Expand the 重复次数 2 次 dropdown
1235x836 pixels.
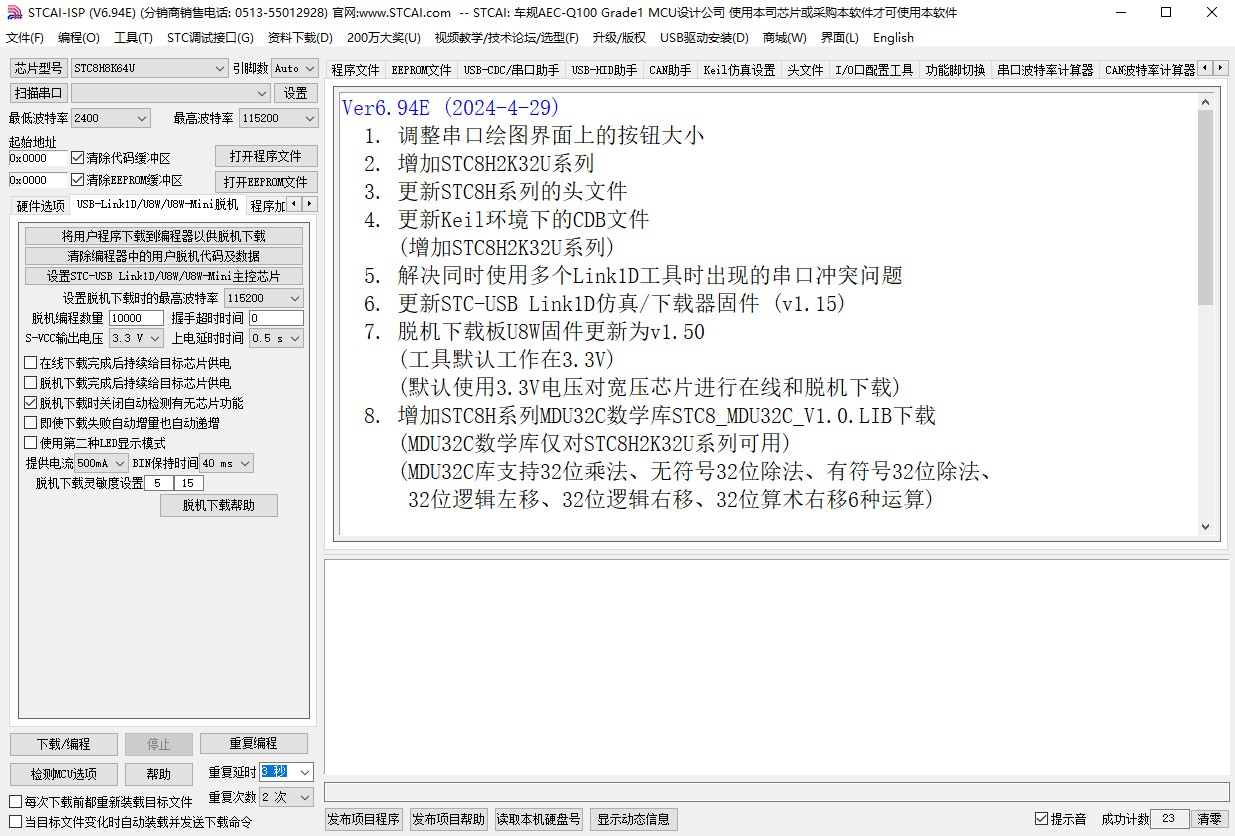305,797
